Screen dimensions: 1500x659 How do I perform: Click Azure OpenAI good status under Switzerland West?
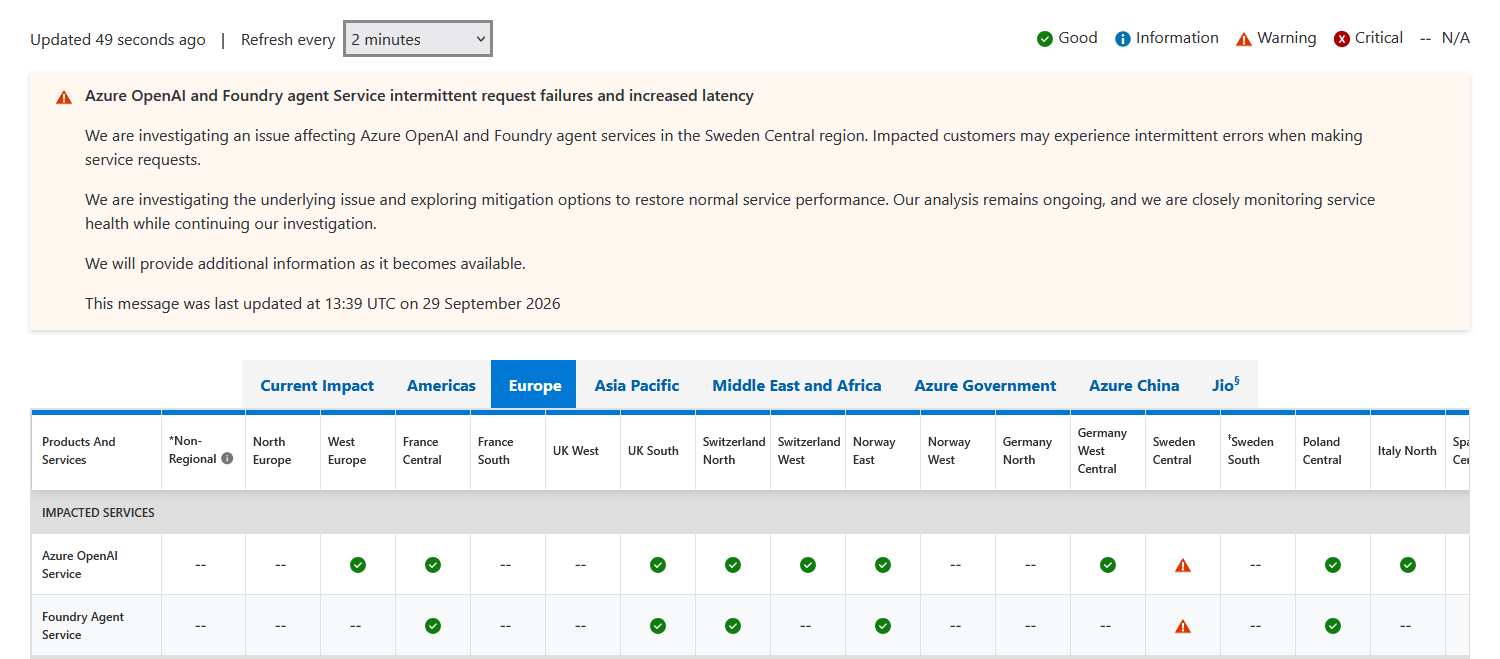(808, 565)
